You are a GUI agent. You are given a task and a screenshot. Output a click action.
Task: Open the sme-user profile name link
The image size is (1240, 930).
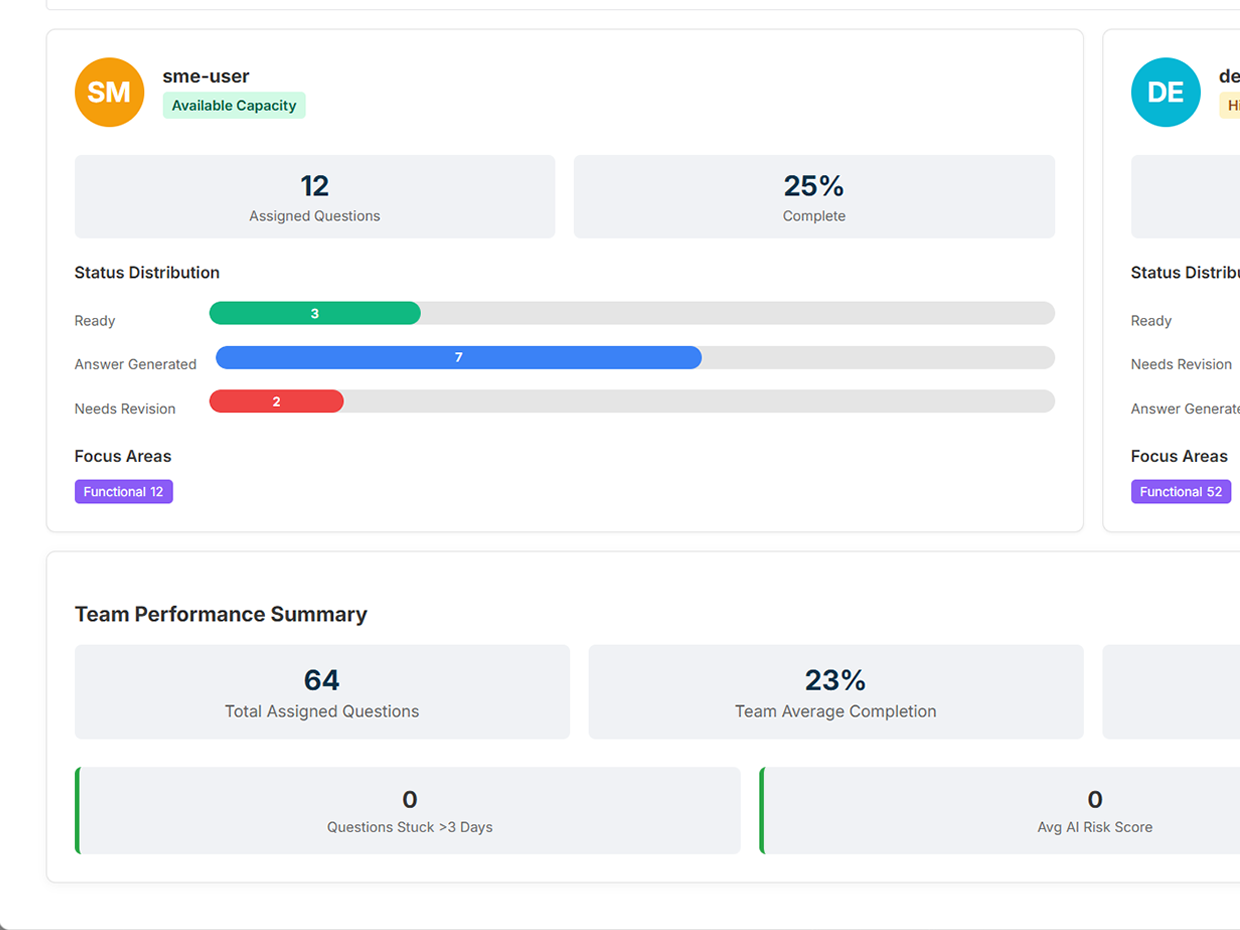pos(205,76)
